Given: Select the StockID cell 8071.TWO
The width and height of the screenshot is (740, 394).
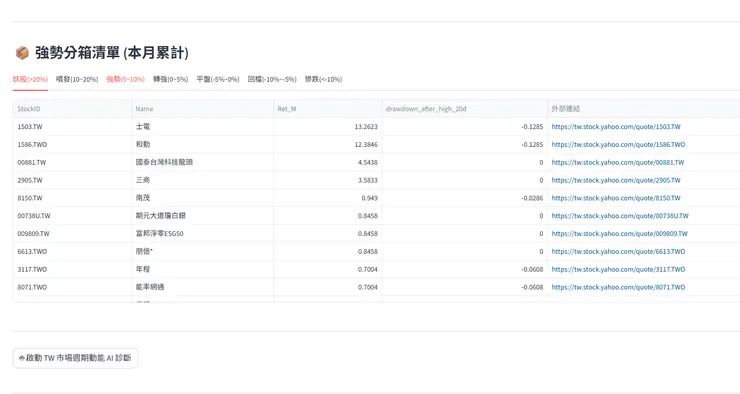Looking at the screenshot, I should pyautogui.click(x=72, y=287).
